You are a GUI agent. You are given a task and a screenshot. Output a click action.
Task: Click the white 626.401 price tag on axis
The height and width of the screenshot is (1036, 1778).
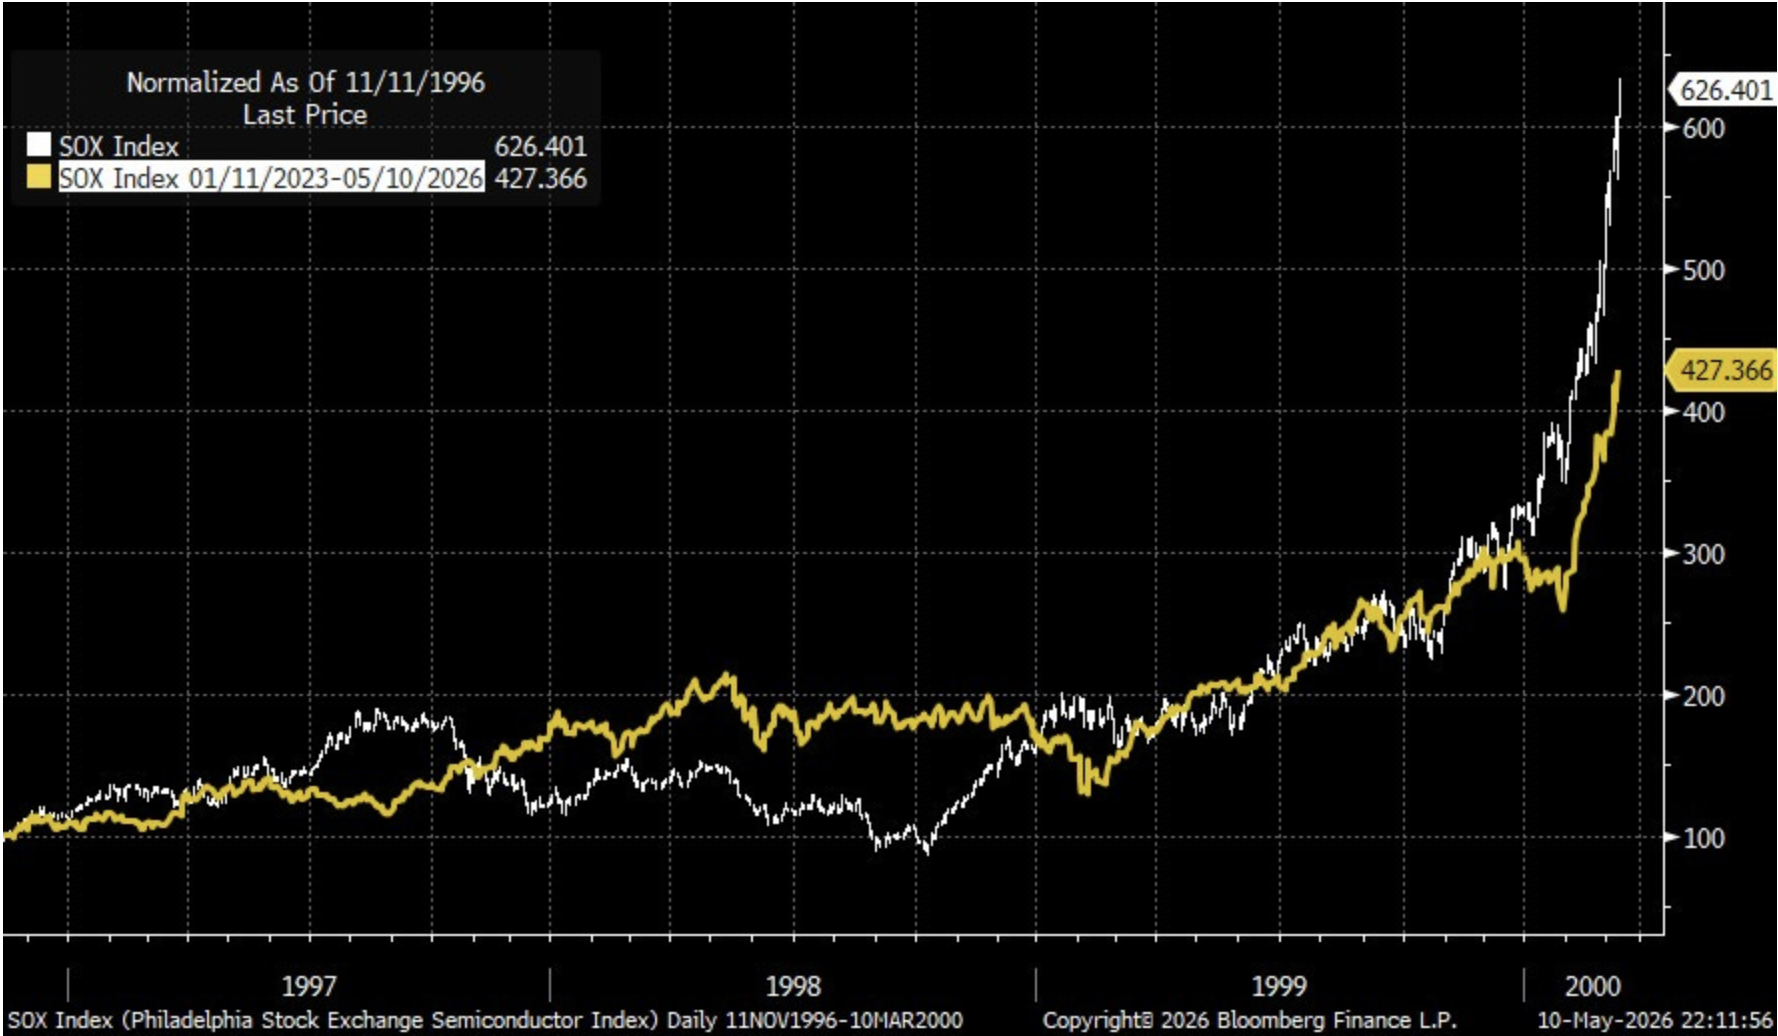tap(1723, 90)
